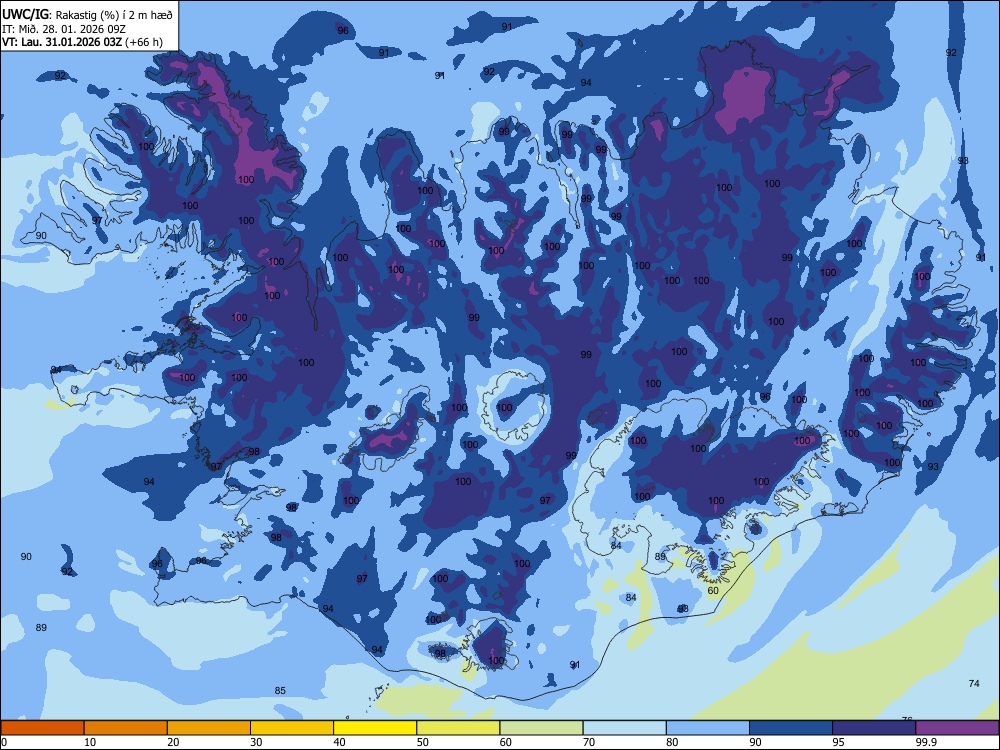
Task: Select the 30–40 amber legend block
Action: pos(292,728)
